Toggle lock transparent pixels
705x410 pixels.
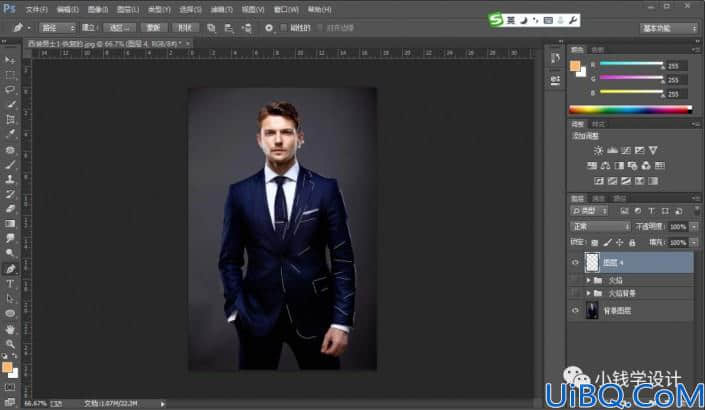tap(594, 243)
